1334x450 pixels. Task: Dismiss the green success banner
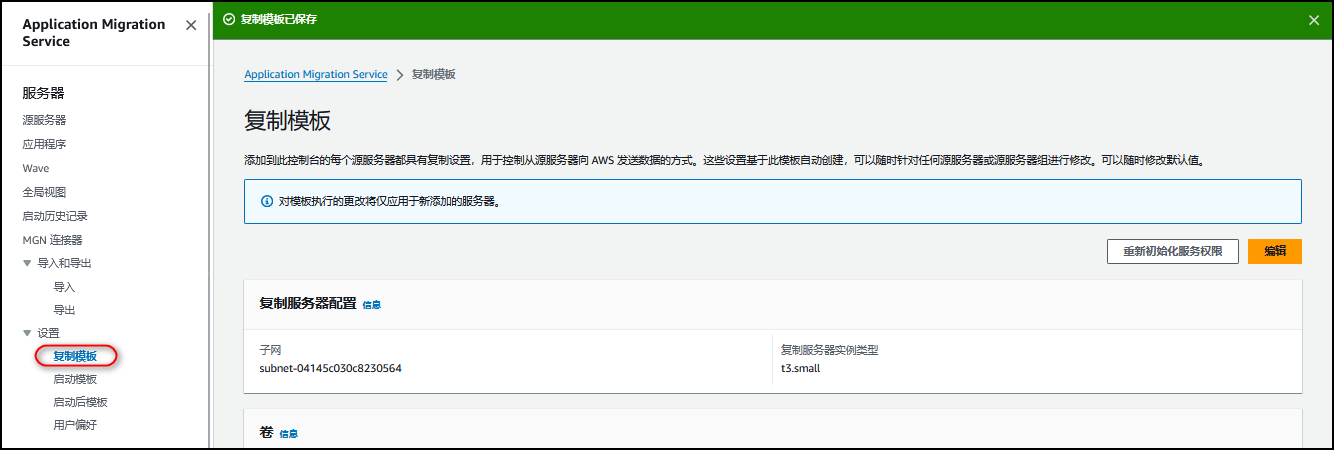(1314, 19)
